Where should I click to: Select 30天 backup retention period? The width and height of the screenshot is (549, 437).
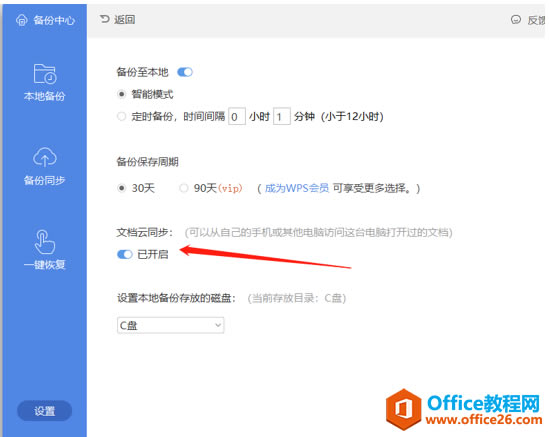point(121,188)
